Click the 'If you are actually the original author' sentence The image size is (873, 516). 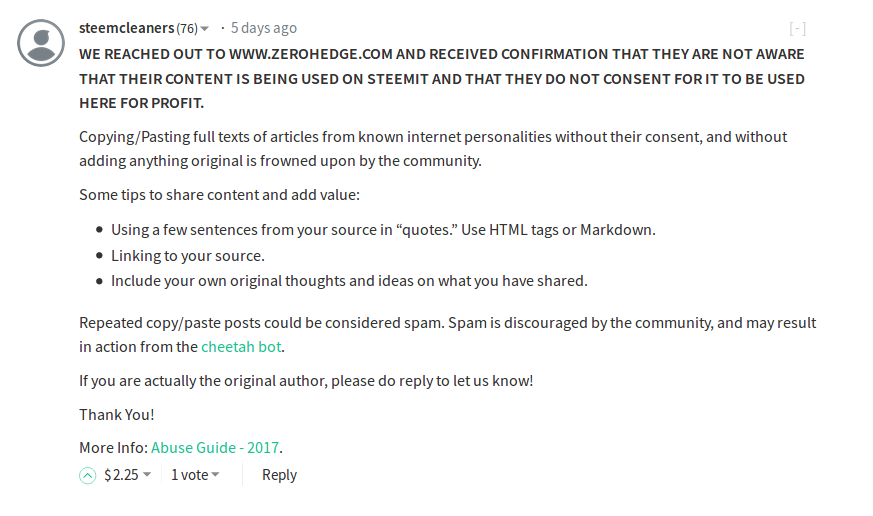(x=306, y=381)
